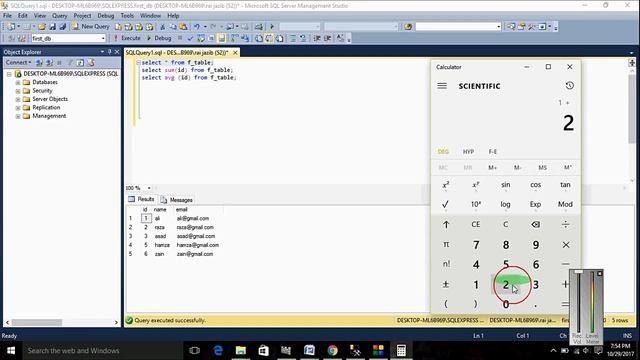Switch to the Results tab
640x360 pixels.
coord(142,199)
